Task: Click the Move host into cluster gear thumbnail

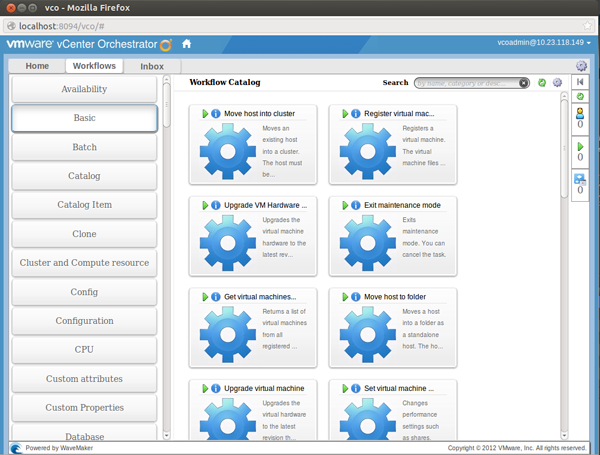Action: [x=228, y=151]
